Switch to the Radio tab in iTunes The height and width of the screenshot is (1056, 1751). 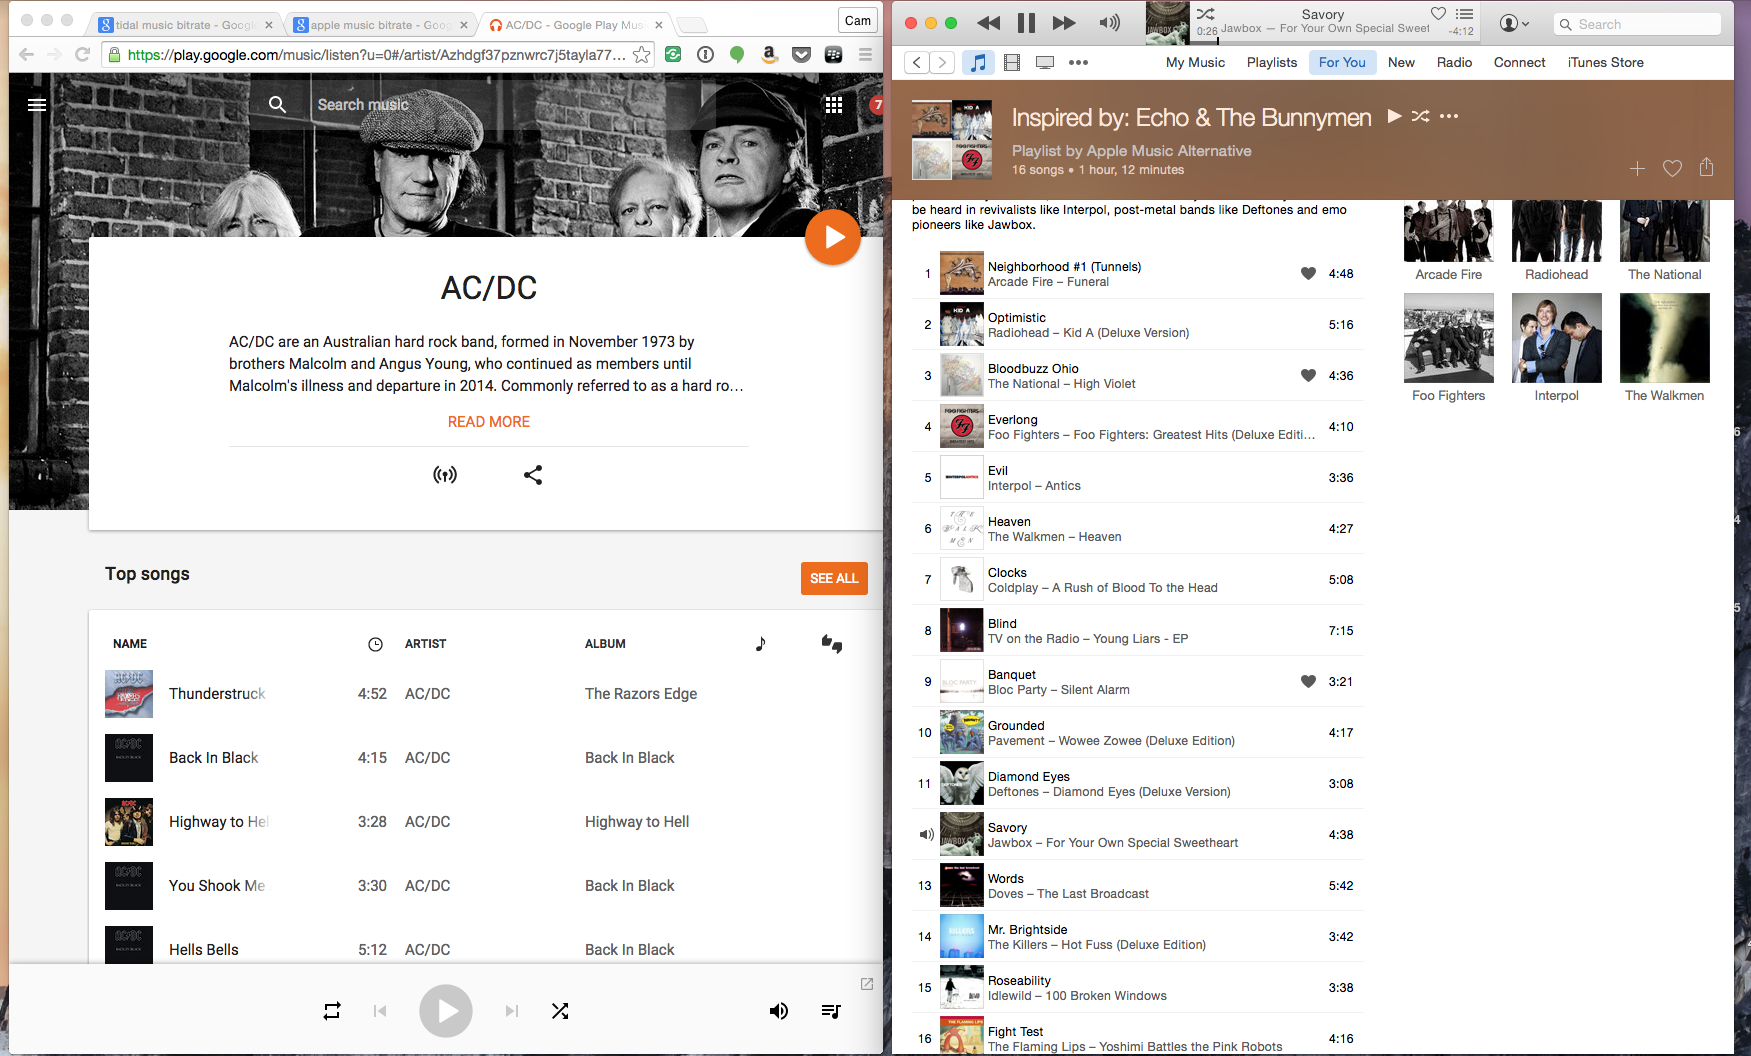coord(1454,63)
